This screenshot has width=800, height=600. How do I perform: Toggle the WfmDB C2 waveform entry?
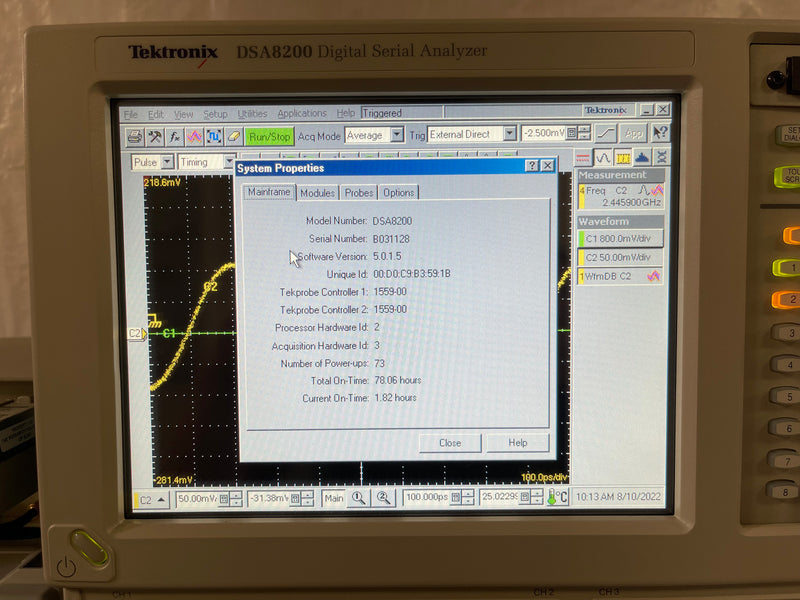click(x=620, y=276)
